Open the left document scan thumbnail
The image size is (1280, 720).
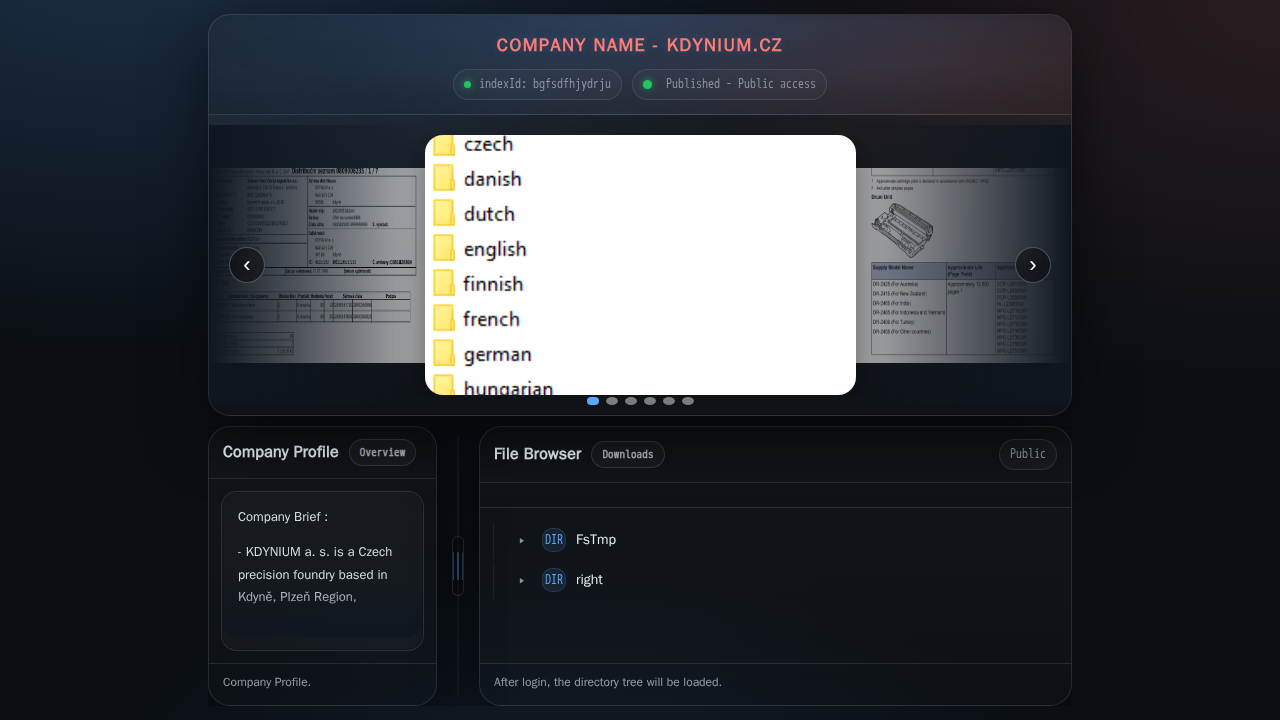[317, 265]
